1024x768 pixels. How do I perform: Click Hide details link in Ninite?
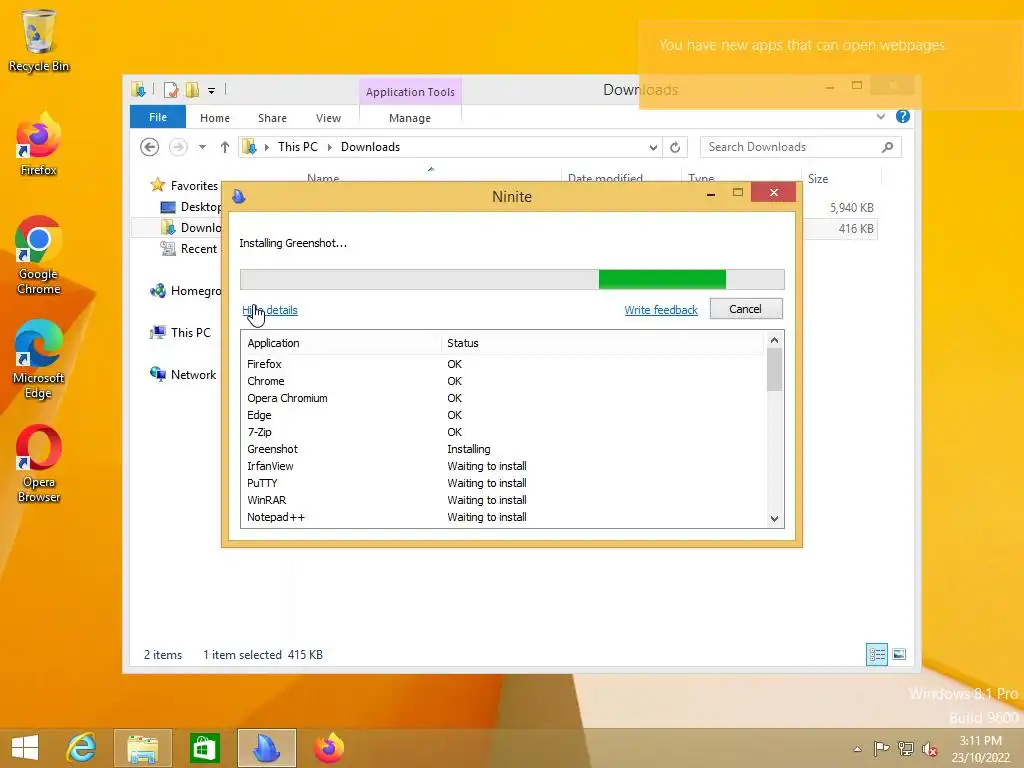coord(270,310)
